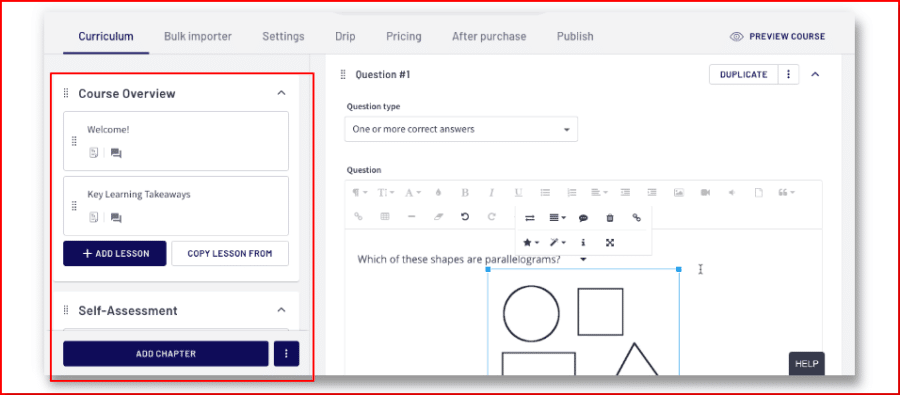The image size is (900, 395).
Task: Click the insert file toolbar icon
Action: coord(759,193)
